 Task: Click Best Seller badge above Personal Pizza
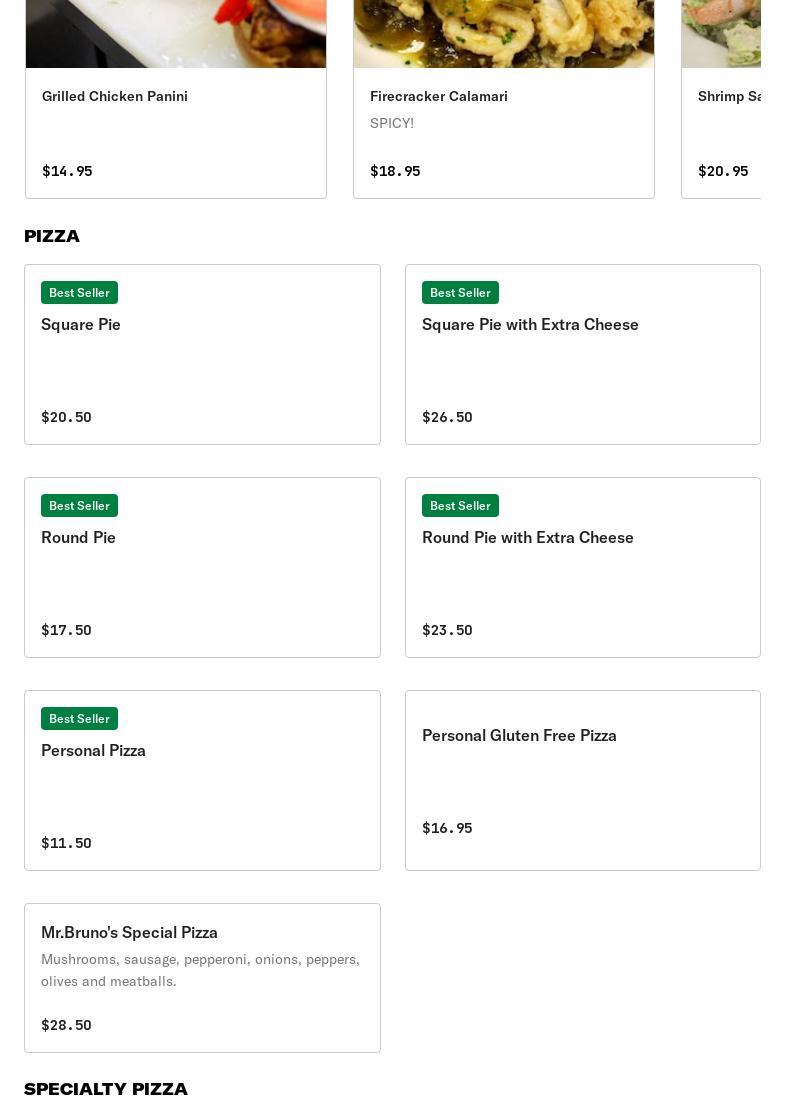79,718
